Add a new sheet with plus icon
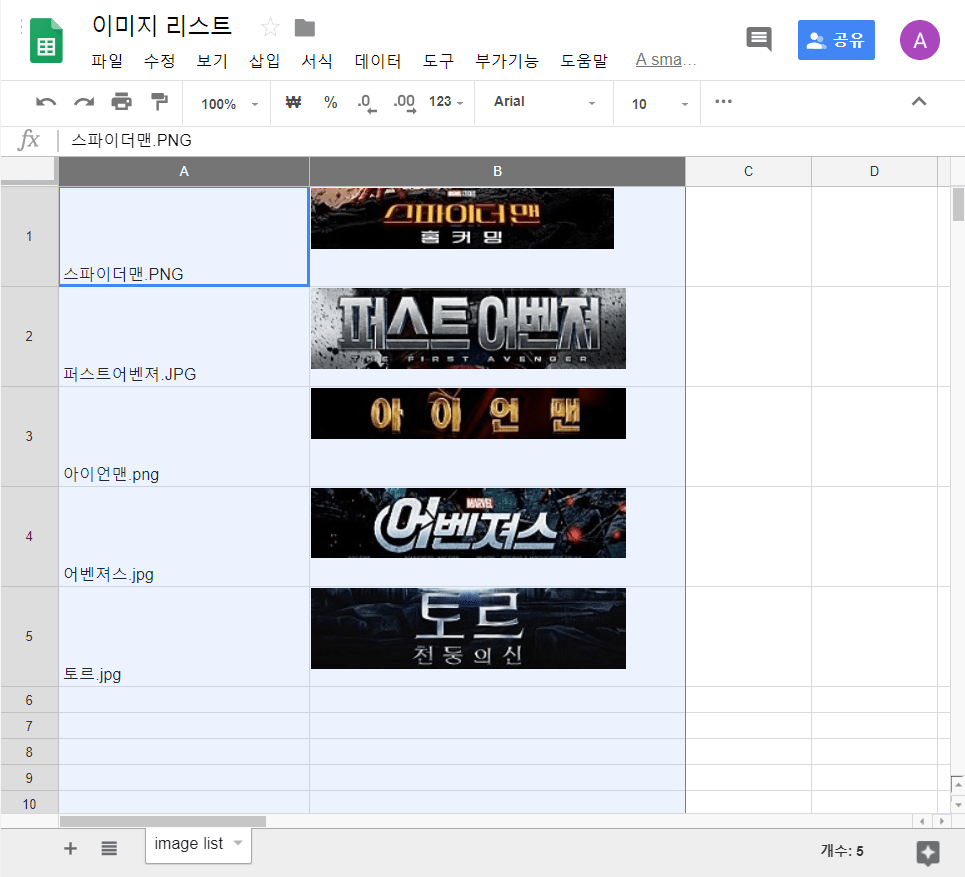The height and width of the screenshot is (877, 965). (x=70, y=848)
